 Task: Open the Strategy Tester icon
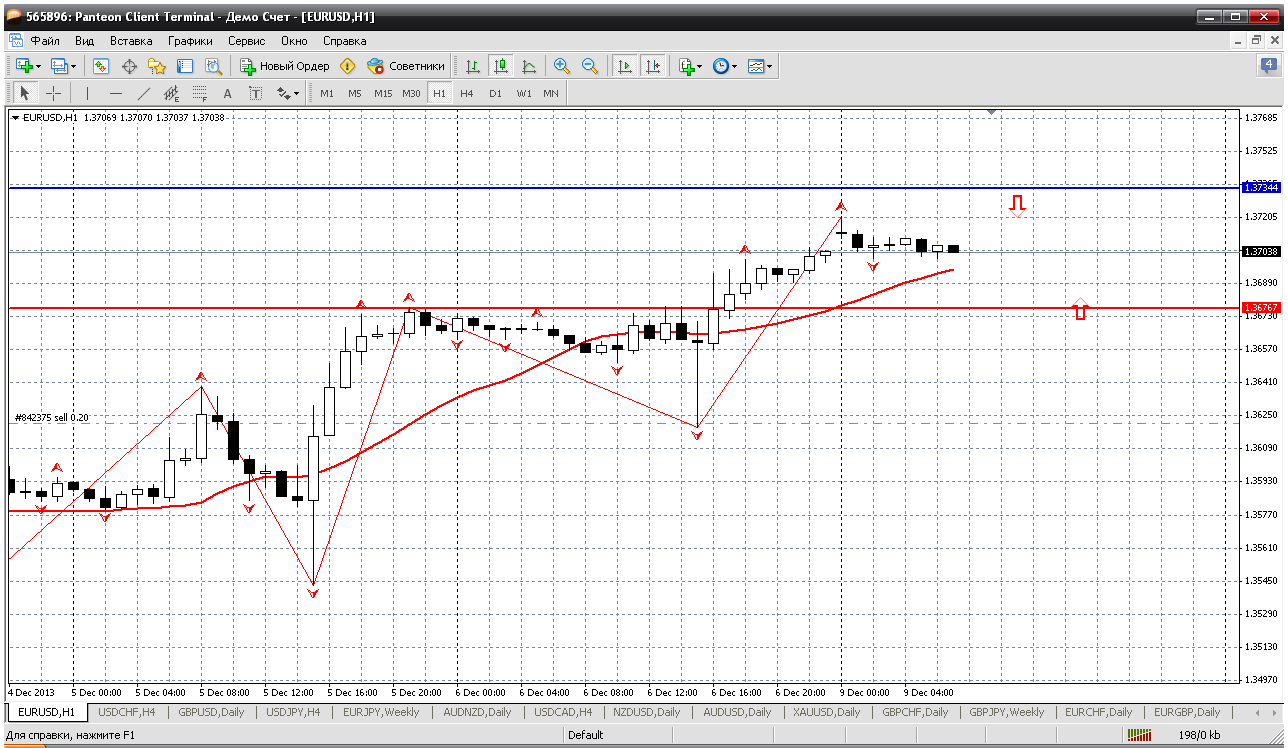pyautogui.click(x=213, y=66)
